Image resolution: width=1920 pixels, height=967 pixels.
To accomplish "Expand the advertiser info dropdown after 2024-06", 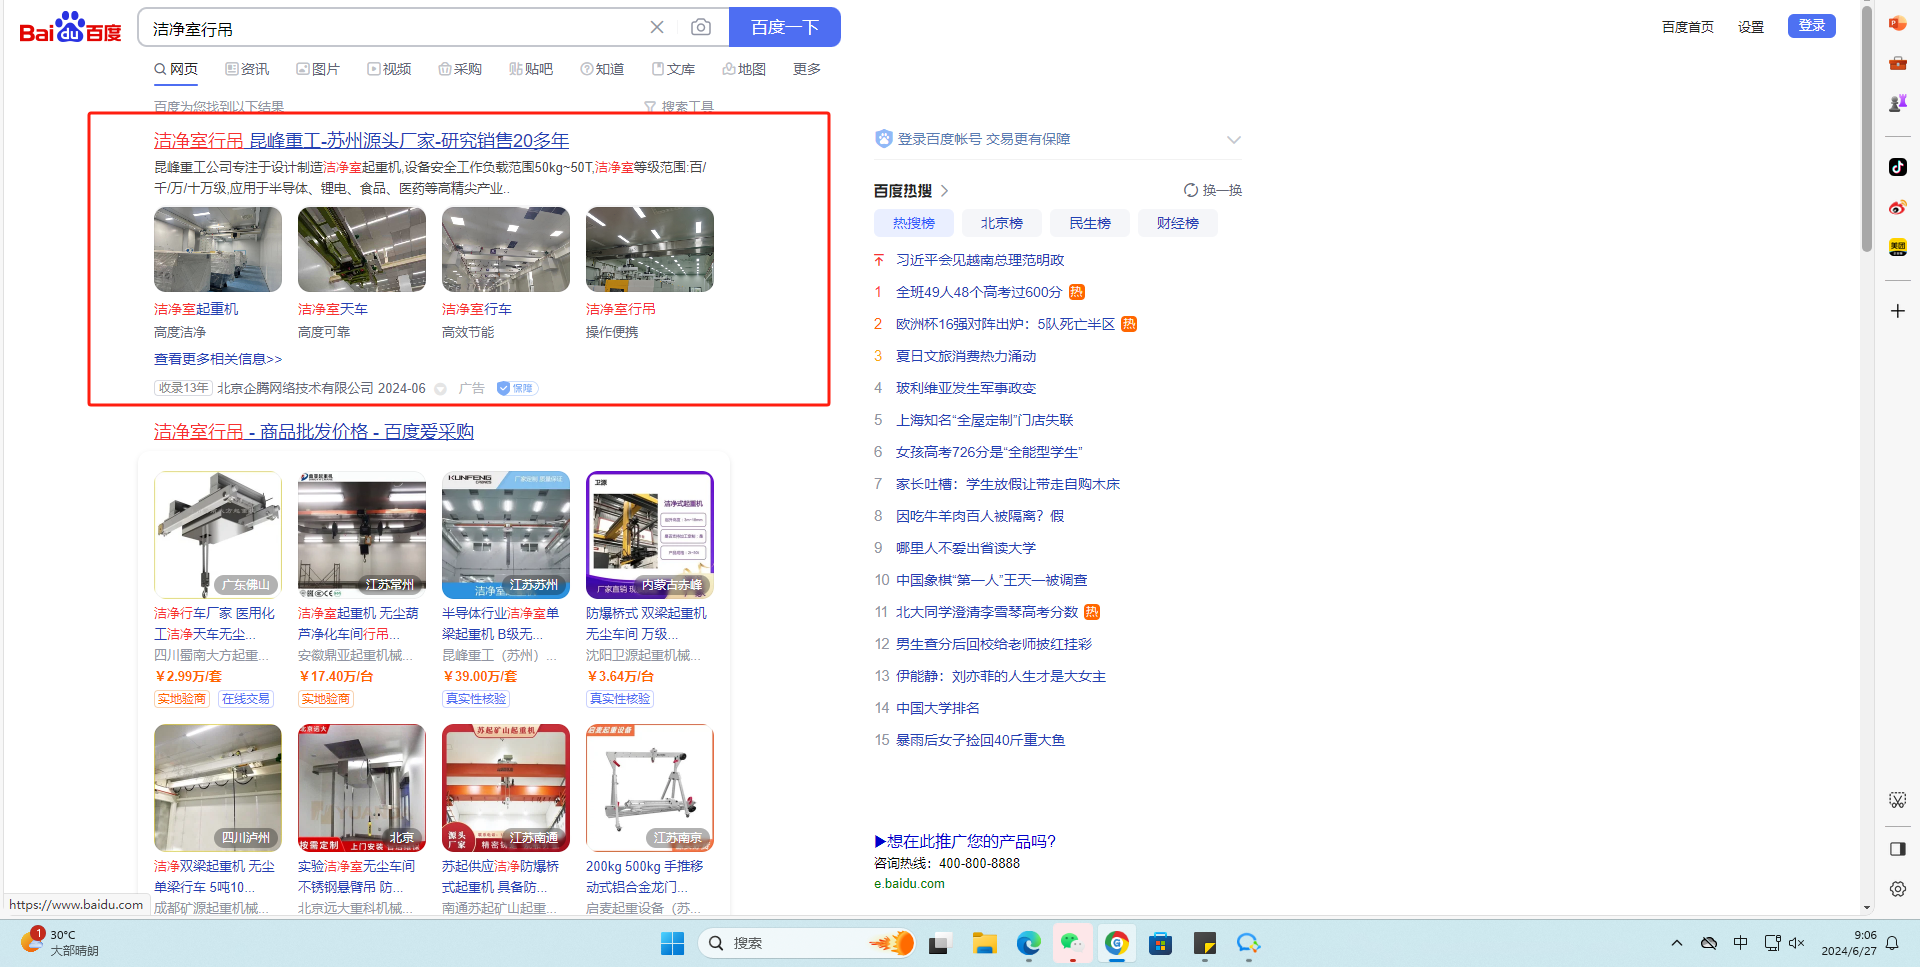I will (440, 388).
